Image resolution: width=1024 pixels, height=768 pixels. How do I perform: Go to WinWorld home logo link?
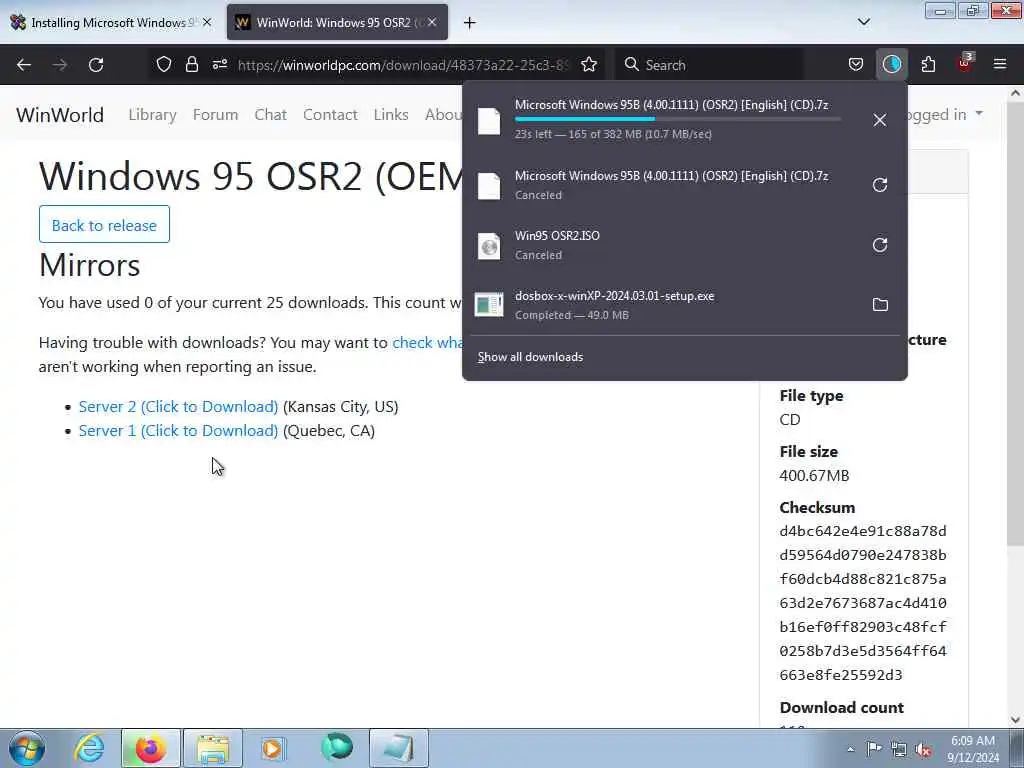tap(60, 115)
